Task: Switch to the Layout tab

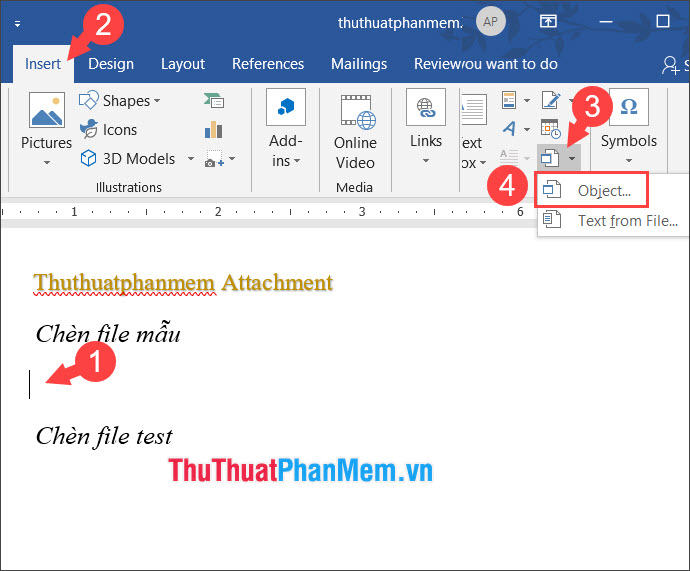Action: [x=183, y=64]
